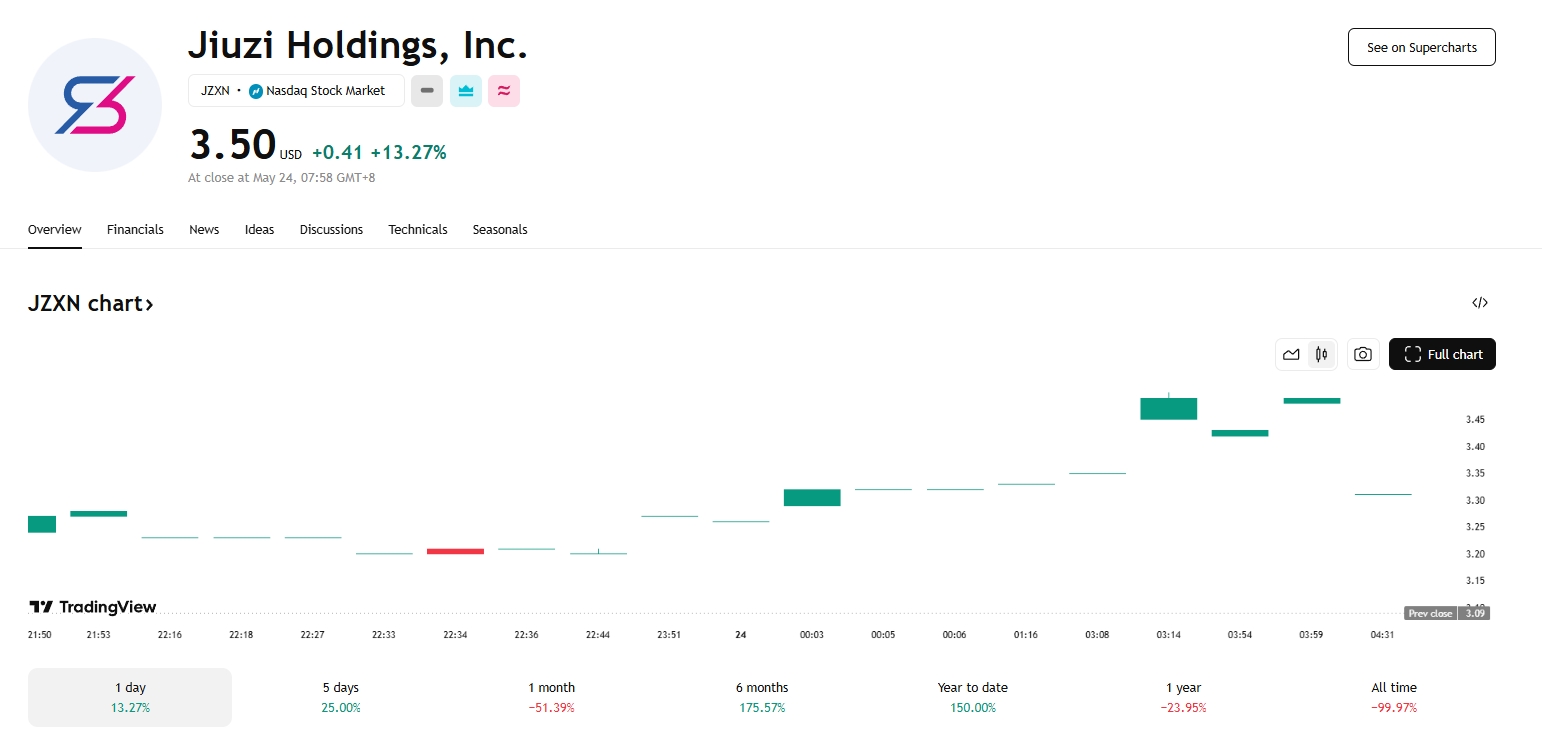Screen dimensions: 1542x734
Task: Switch to candlestick chart view
Action: point(1322,354)
